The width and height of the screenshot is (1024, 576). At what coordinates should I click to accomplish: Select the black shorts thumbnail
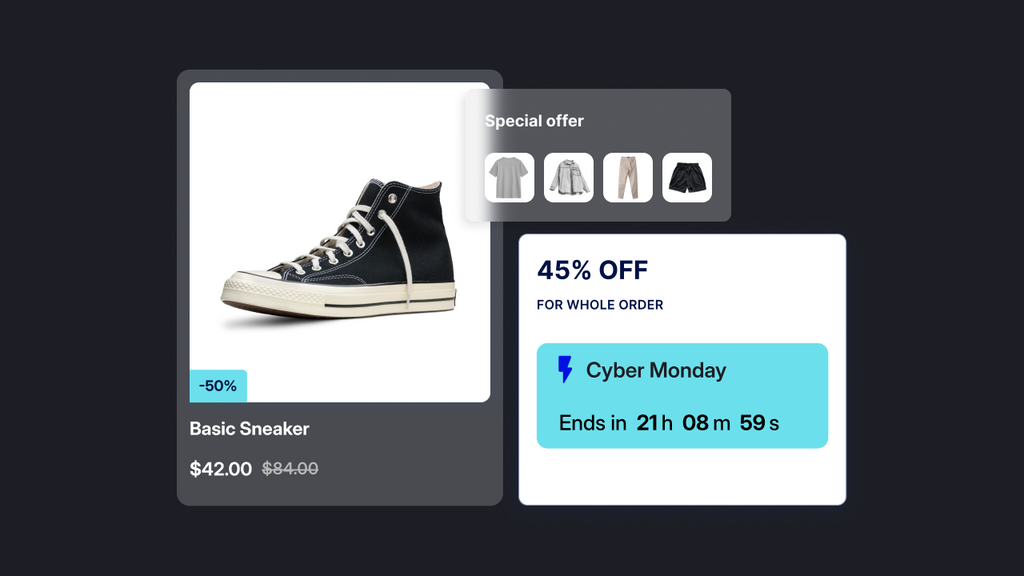pos(687,178)
